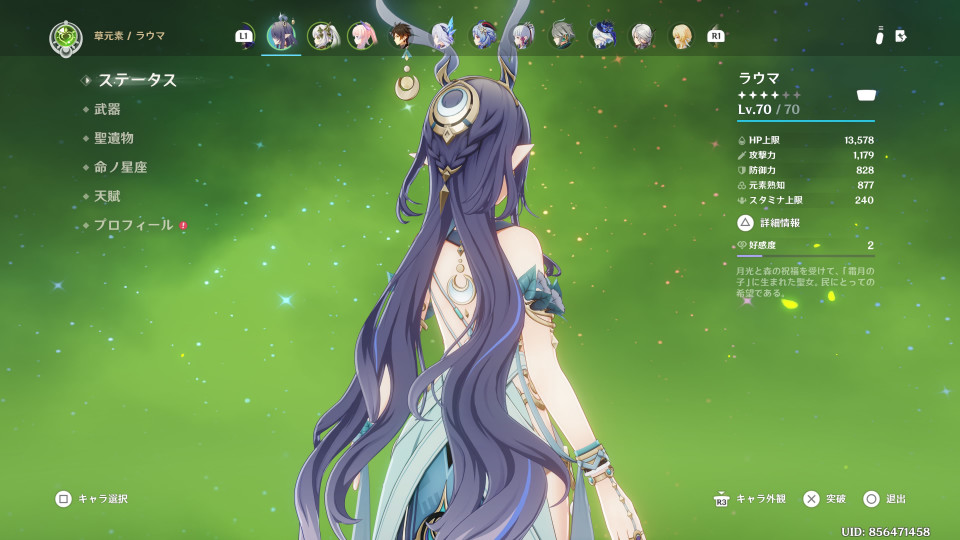
Task: Click the 防御力 shield icon
Action: (741, 170)
